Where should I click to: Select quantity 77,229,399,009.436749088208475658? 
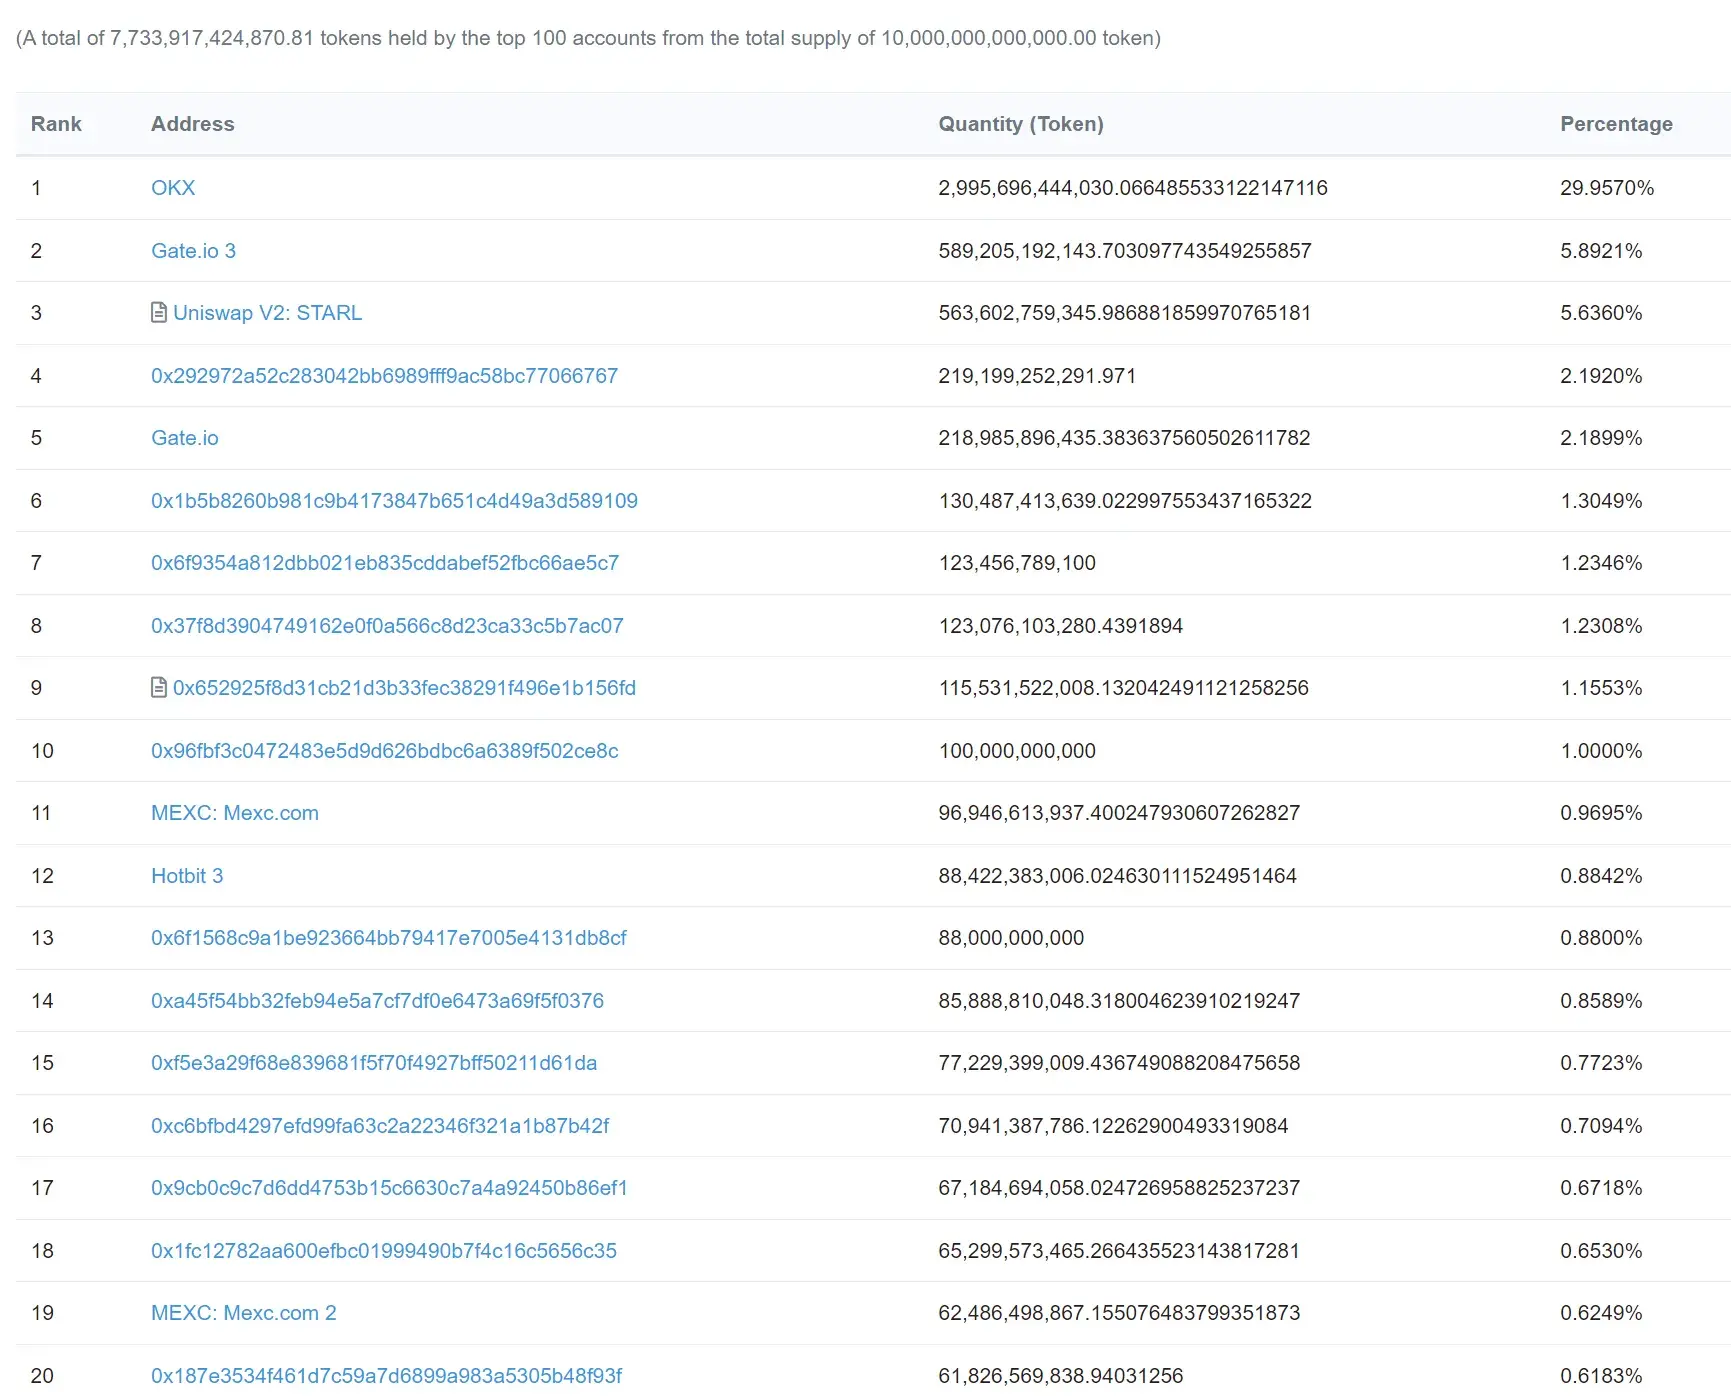point(1119,1063)
